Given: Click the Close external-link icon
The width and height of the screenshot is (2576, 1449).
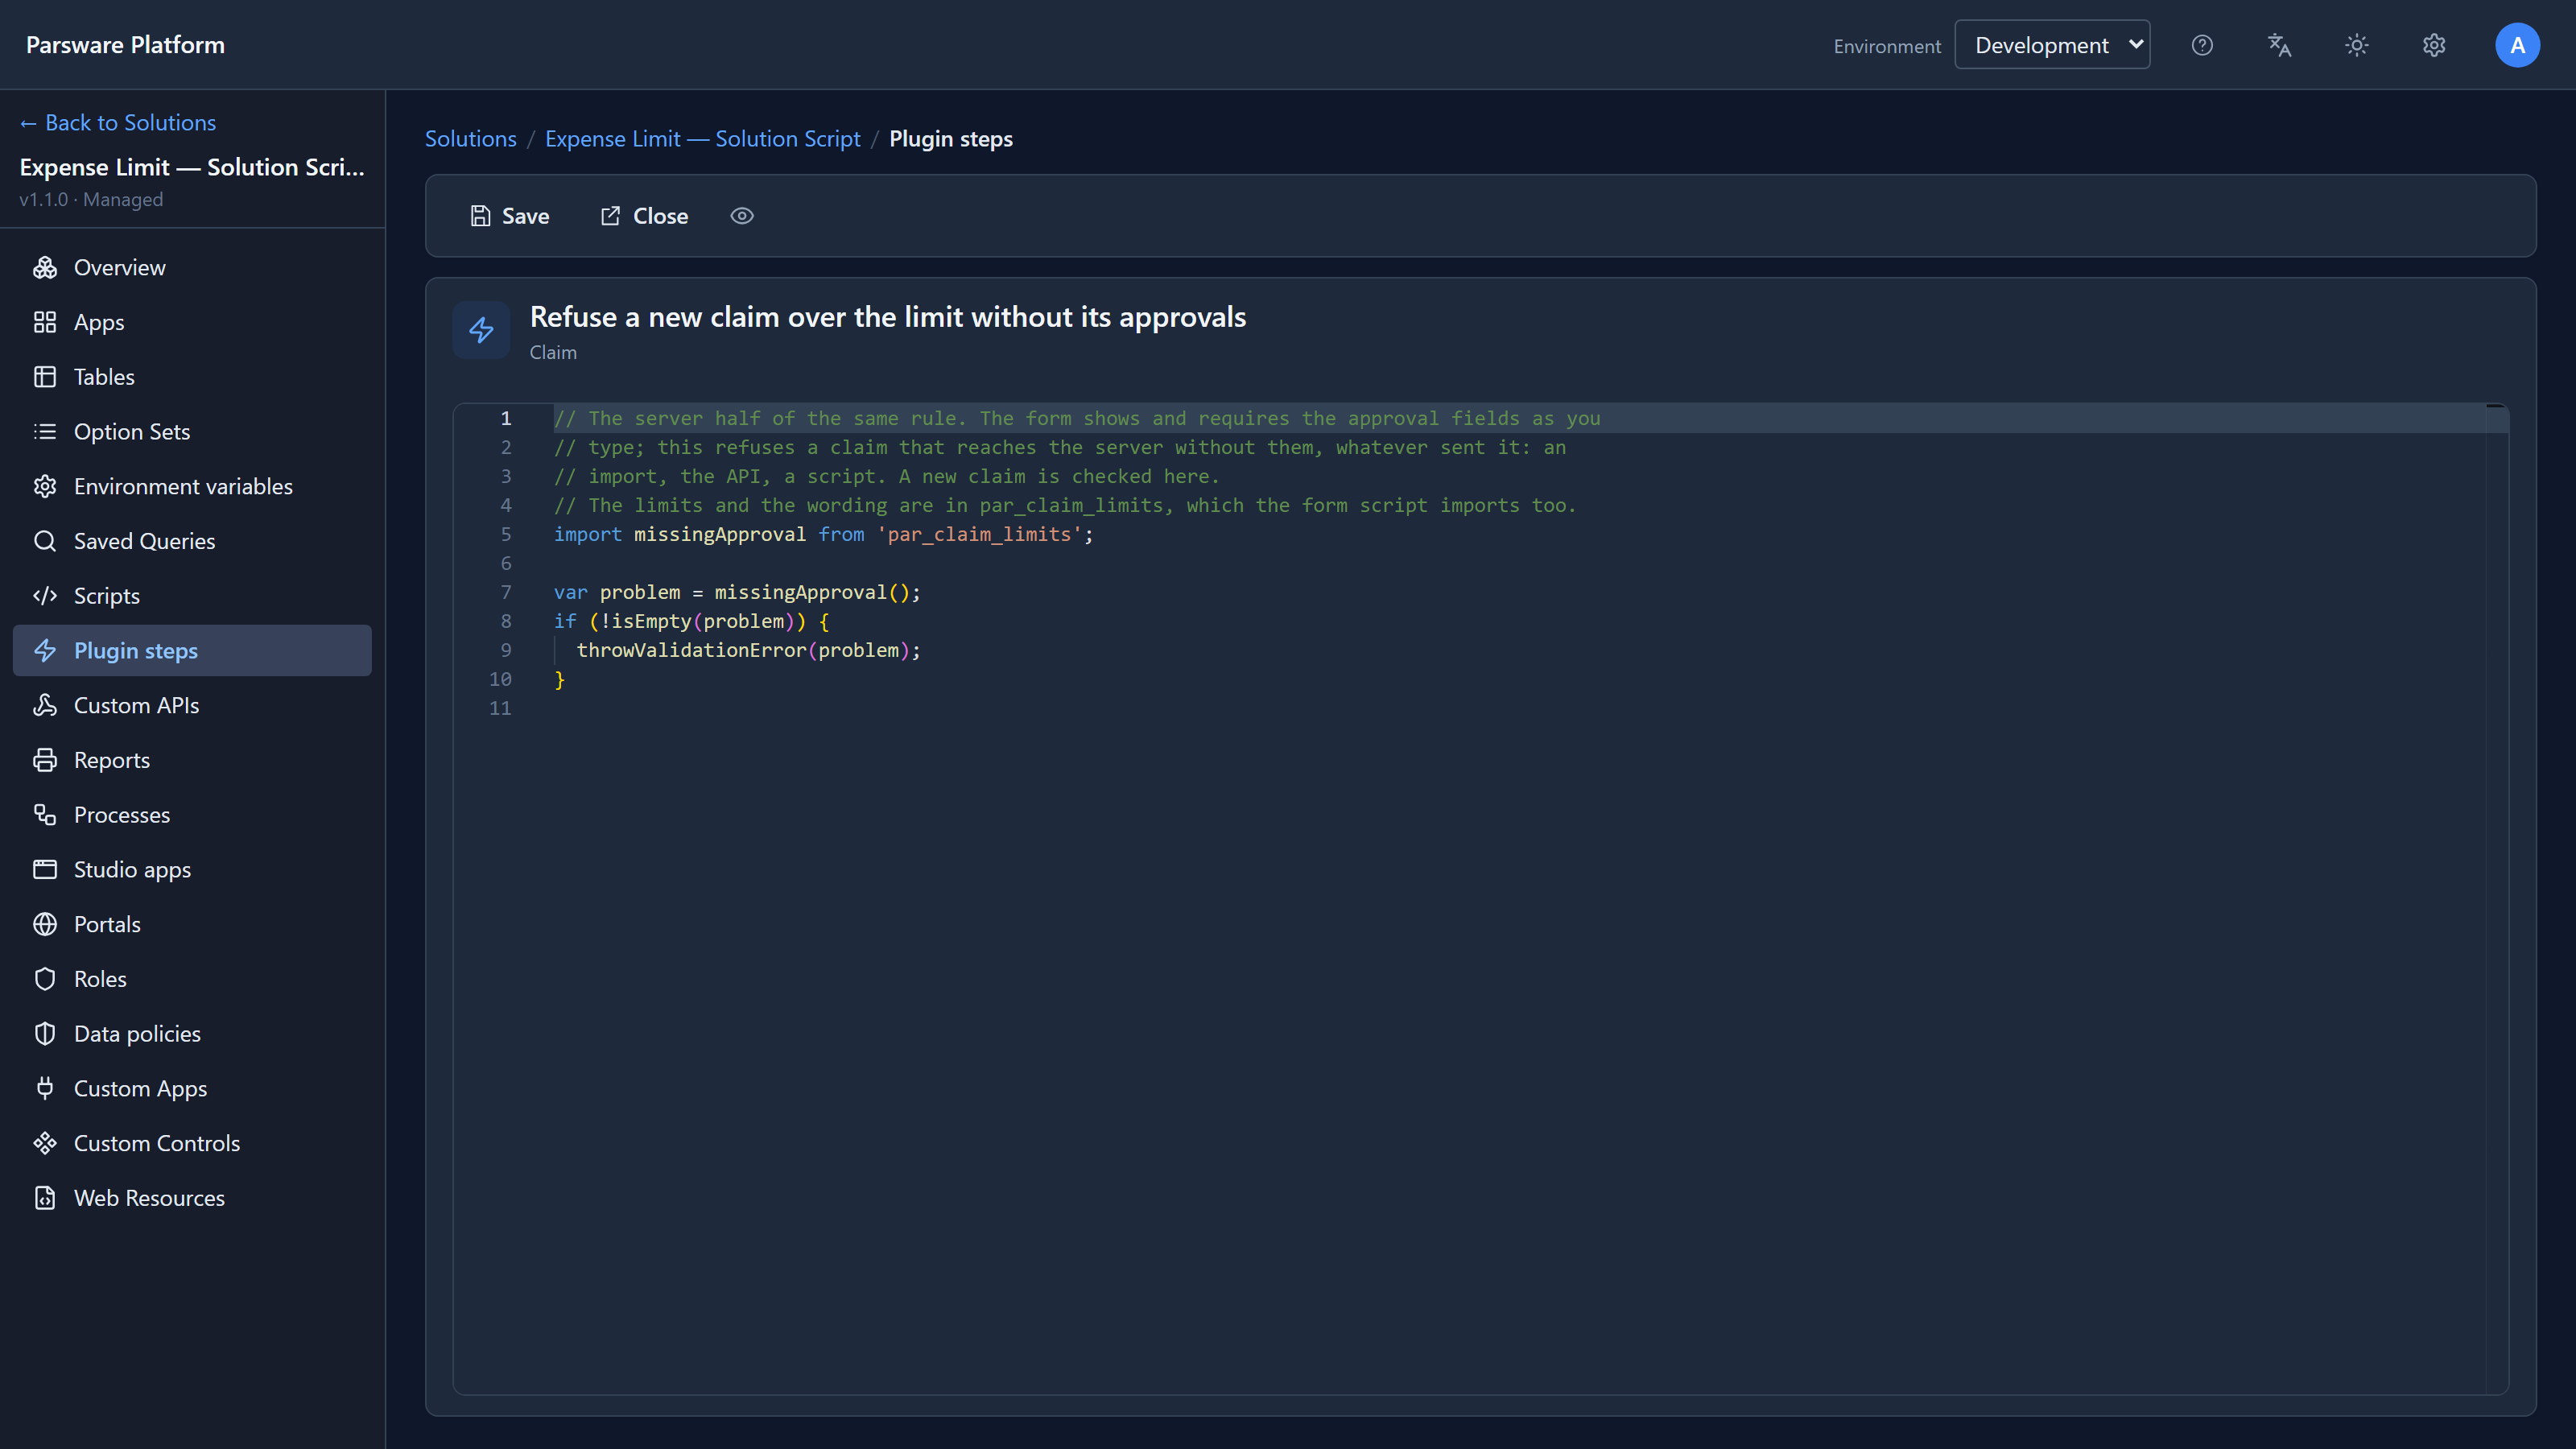Looking at the screenshot, I should point(610,216).
